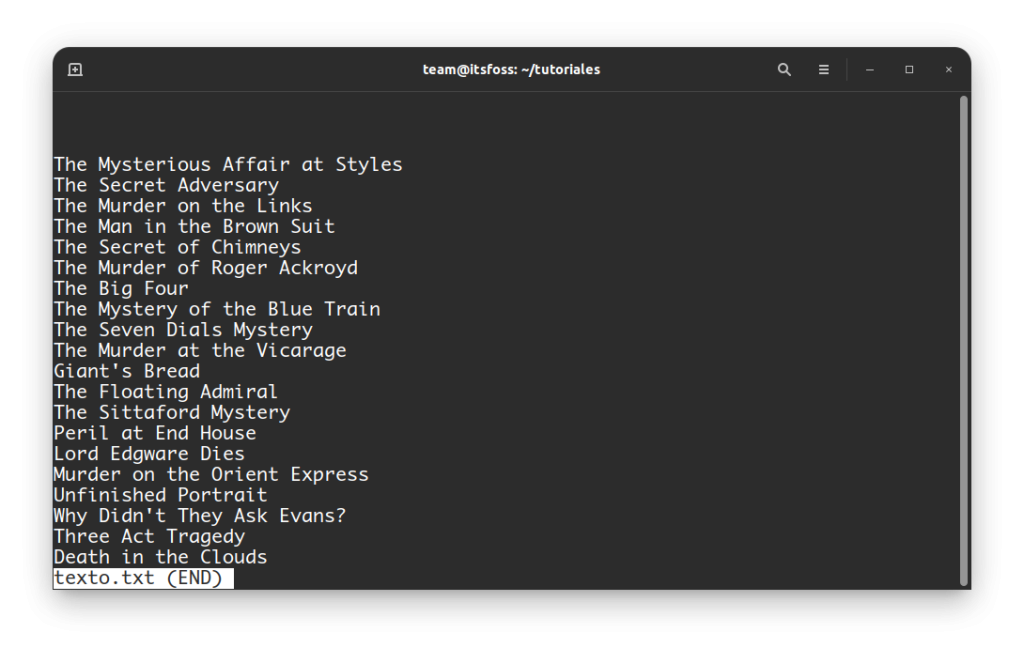
Task: Click the line The Floating Admiral
Action: pos(166,392)
